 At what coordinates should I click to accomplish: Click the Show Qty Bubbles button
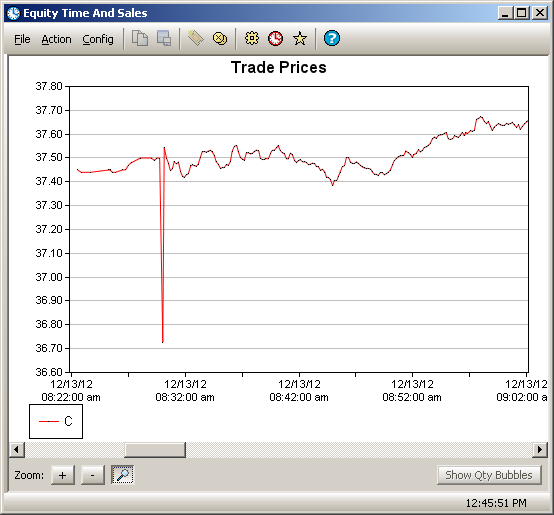pos(489,475)
